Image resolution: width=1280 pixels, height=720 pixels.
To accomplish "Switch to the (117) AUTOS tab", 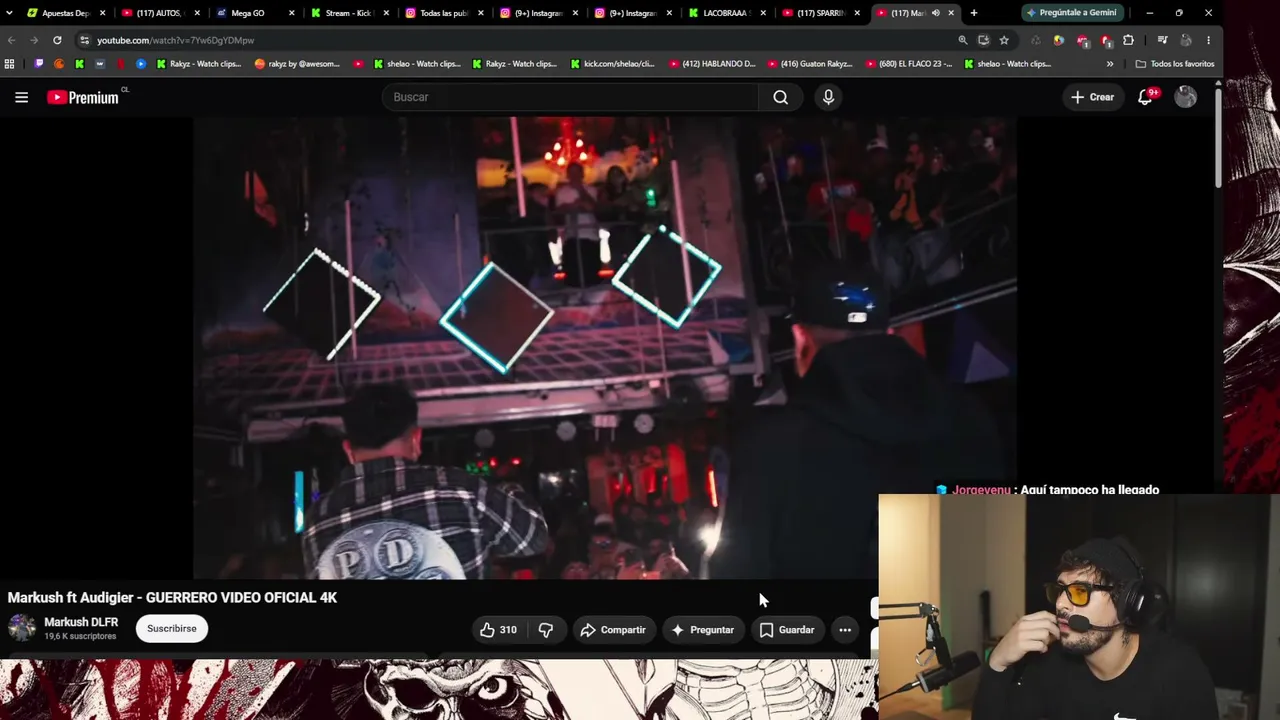I will tap(160, 13).
